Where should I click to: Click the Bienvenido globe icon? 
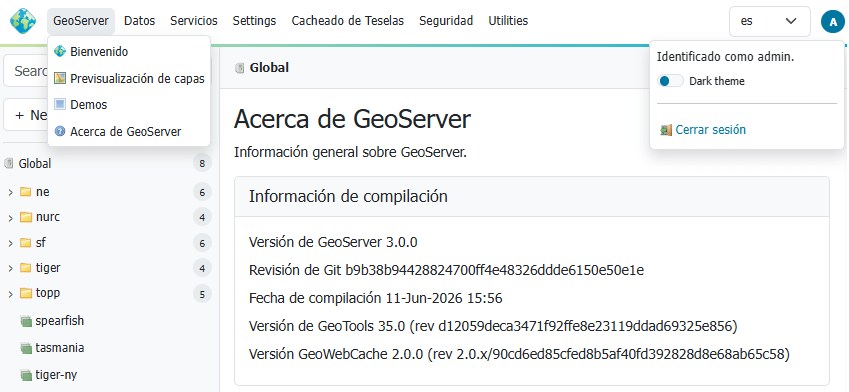point(60,52)
